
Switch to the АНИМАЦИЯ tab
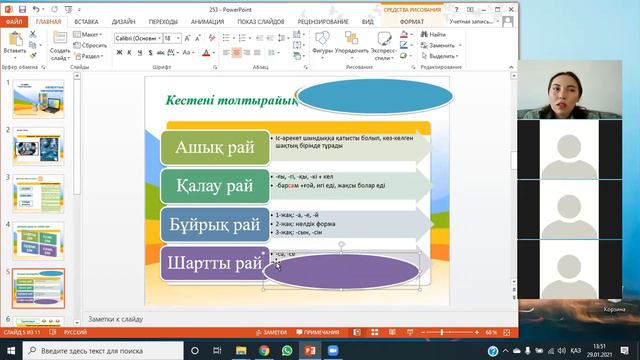(207, 22)
